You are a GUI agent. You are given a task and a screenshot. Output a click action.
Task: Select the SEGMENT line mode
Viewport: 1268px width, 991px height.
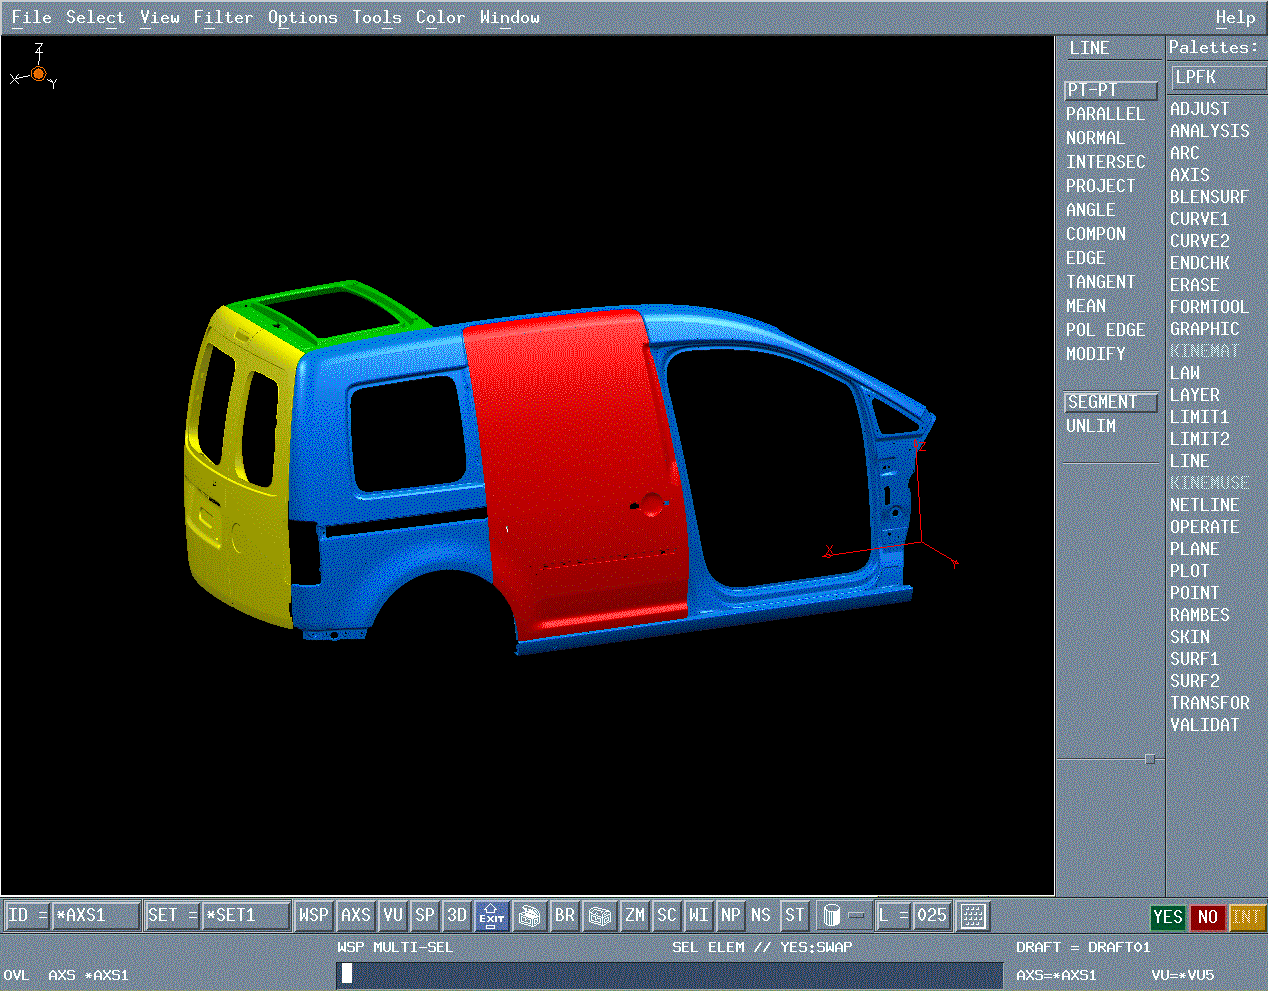[x=1110, y=402]
